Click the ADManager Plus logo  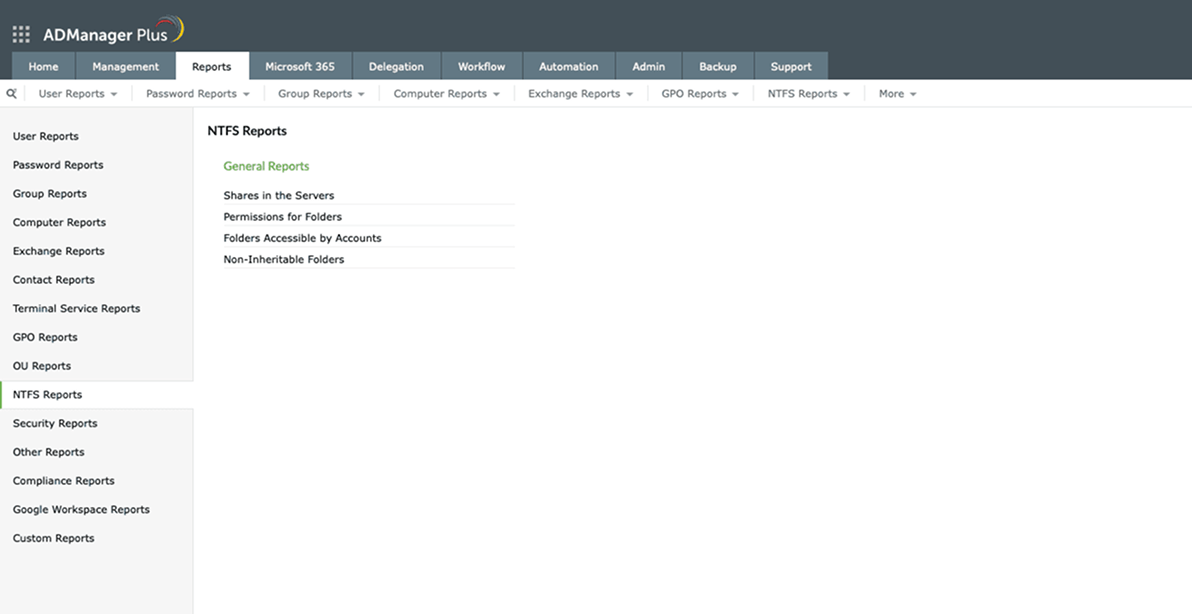113,32
